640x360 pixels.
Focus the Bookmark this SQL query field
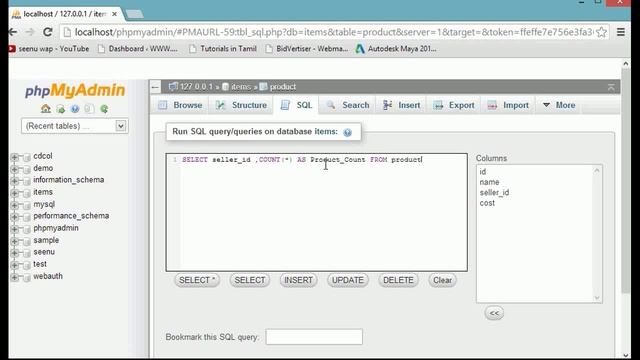pos(314,337)
